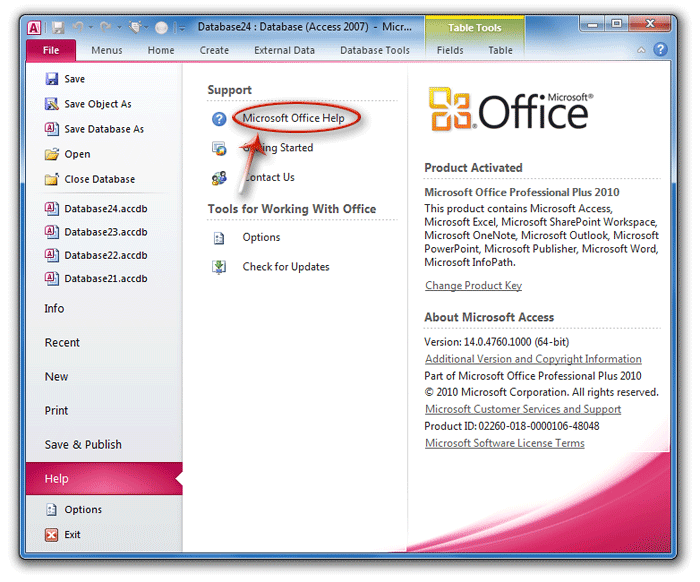Click the Database24.accdb file icon
Screen dimensions: 700x582
(x=52, y=208)
